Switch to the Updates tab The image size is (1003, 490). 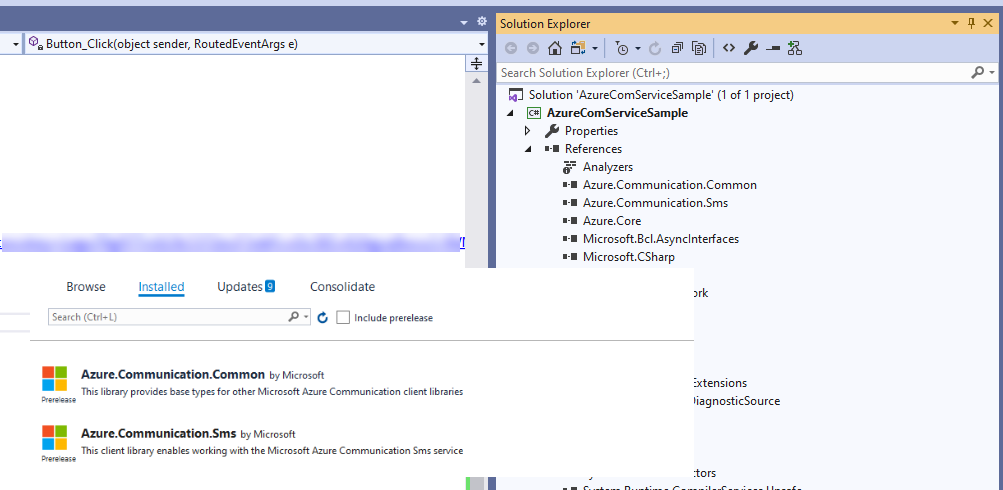tap(240, 287)
